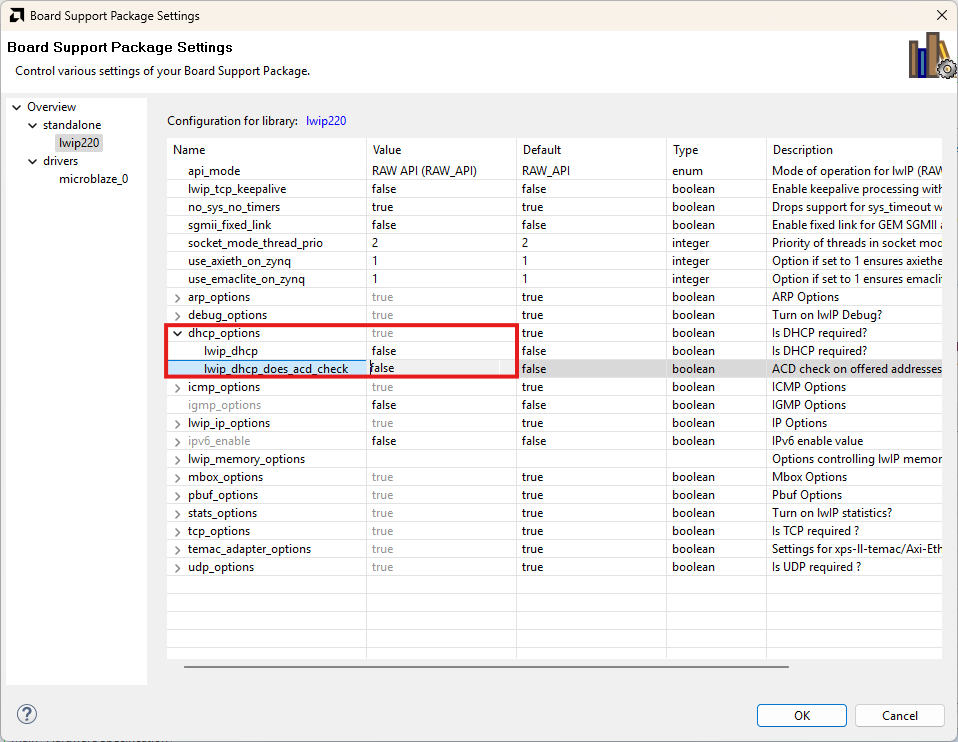Collapse the drivers tree node
The height and width of the screenshot is (742, 958).
pyautogui.click(x=32, y=161)
